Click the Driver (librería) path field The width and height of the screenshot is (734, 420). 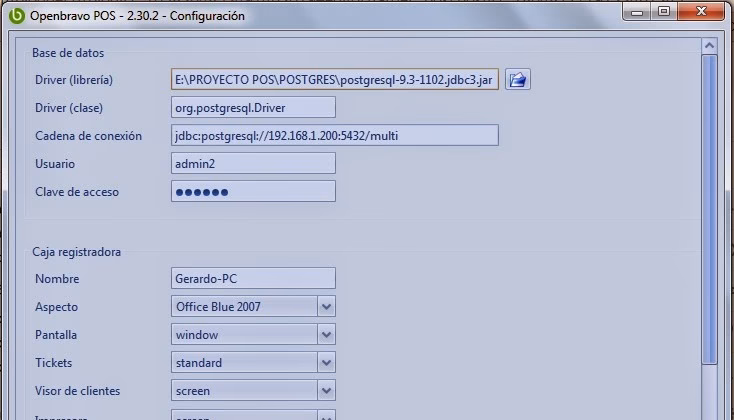point(335,79)
